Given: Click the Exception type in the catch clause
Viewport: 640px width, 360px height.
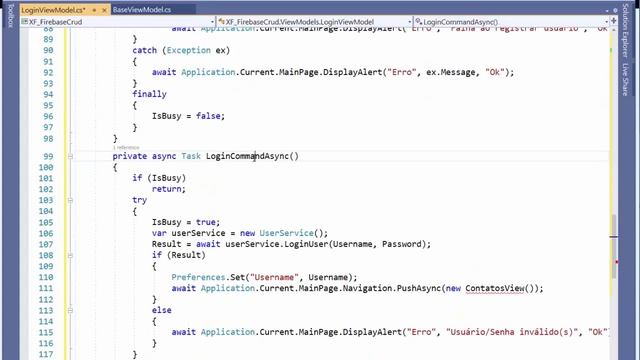Looking at the screenshot, I should 189,51.
